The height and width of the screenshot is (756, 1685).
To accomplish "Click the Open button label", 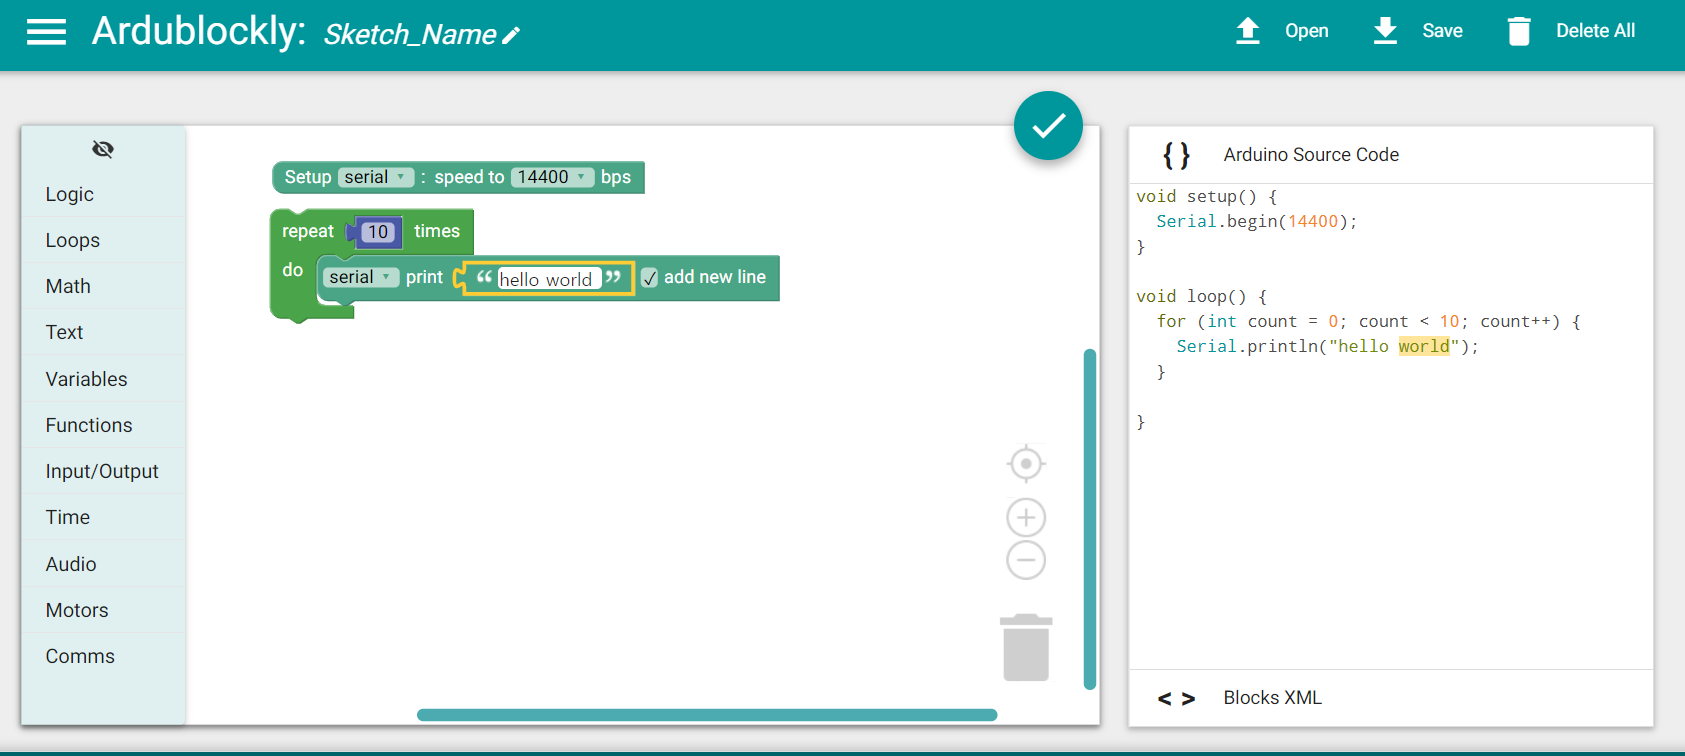I will pos(1306,31).
